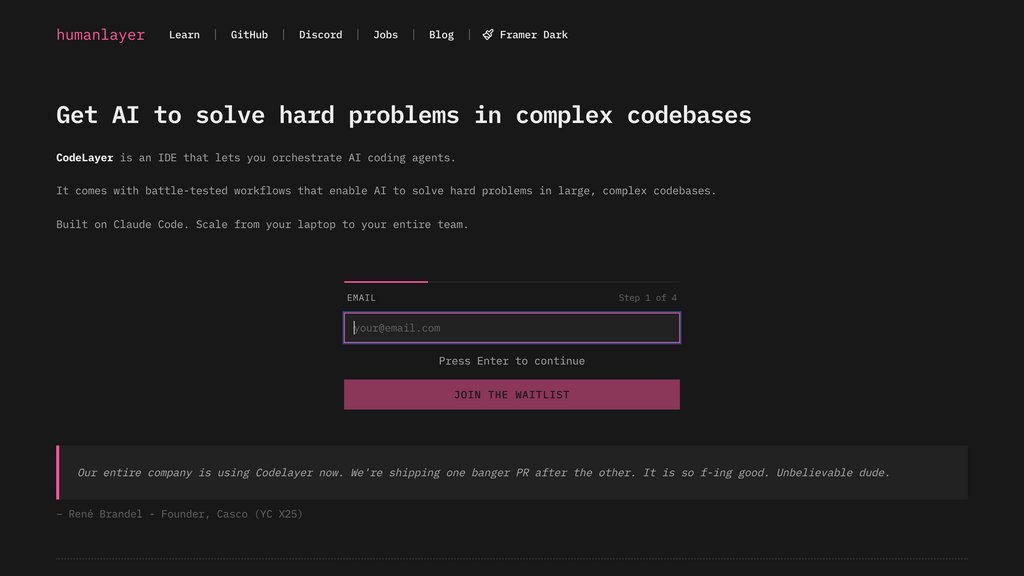Click the pink accent bar beside the testimonial

click(58, 472)
